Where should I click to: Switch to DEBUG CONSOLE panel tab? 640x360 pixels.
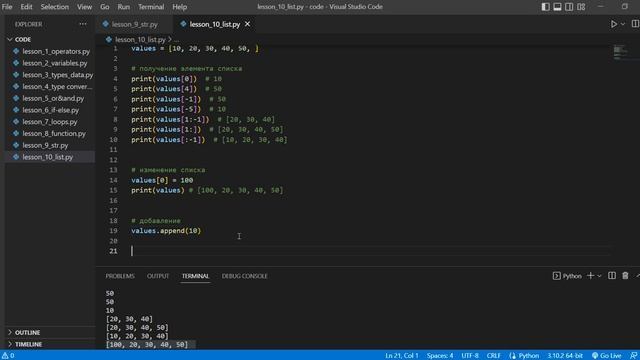coord(244,276)
